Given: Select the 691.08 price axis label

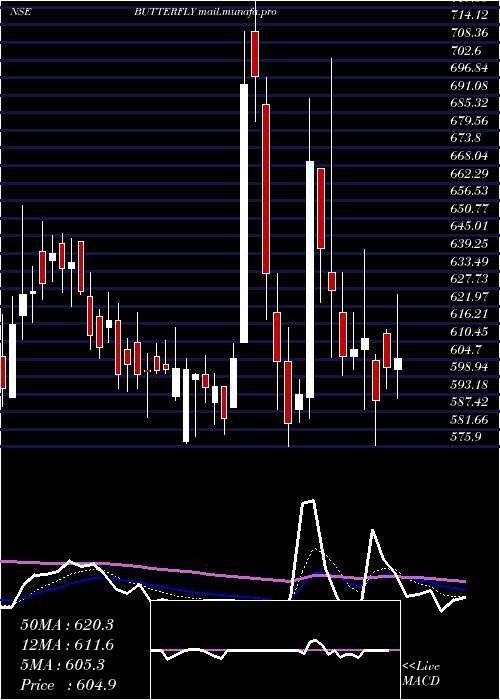Looking at the screenshot, I should tap(469, 86).
